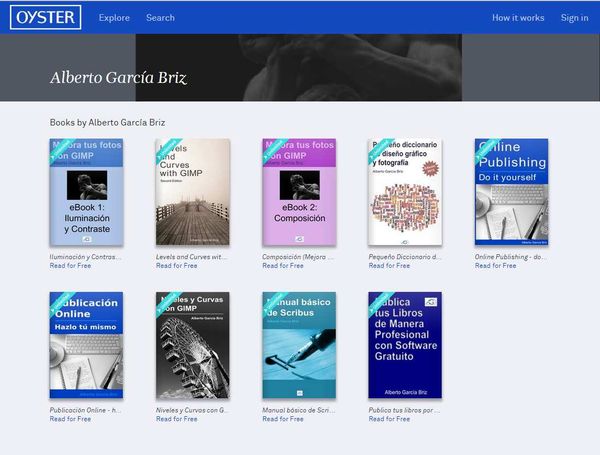Click the 'Manual básico de Scri...' title text
The image size is (600, 455).
coord(298,410)
